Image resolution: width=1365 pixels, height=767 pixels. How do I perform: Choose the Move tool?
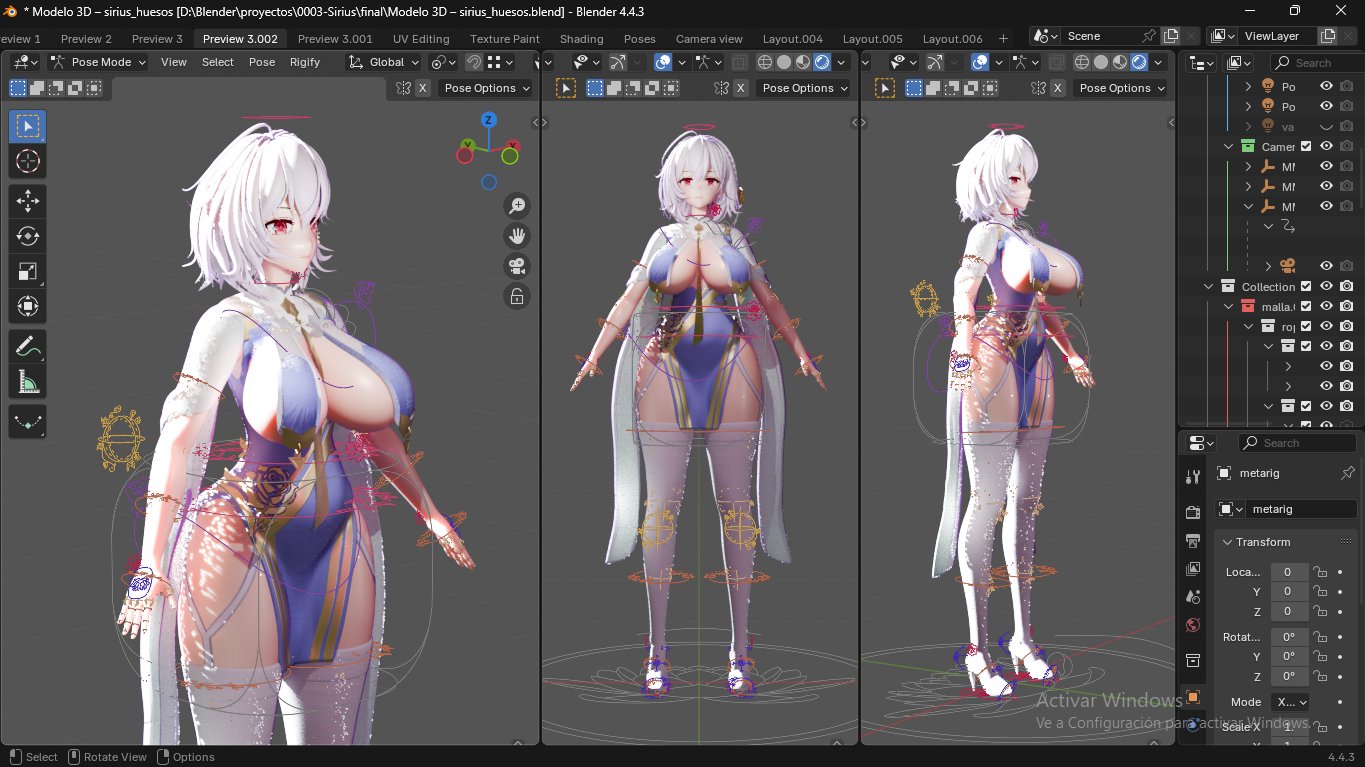tap(28, 201)
